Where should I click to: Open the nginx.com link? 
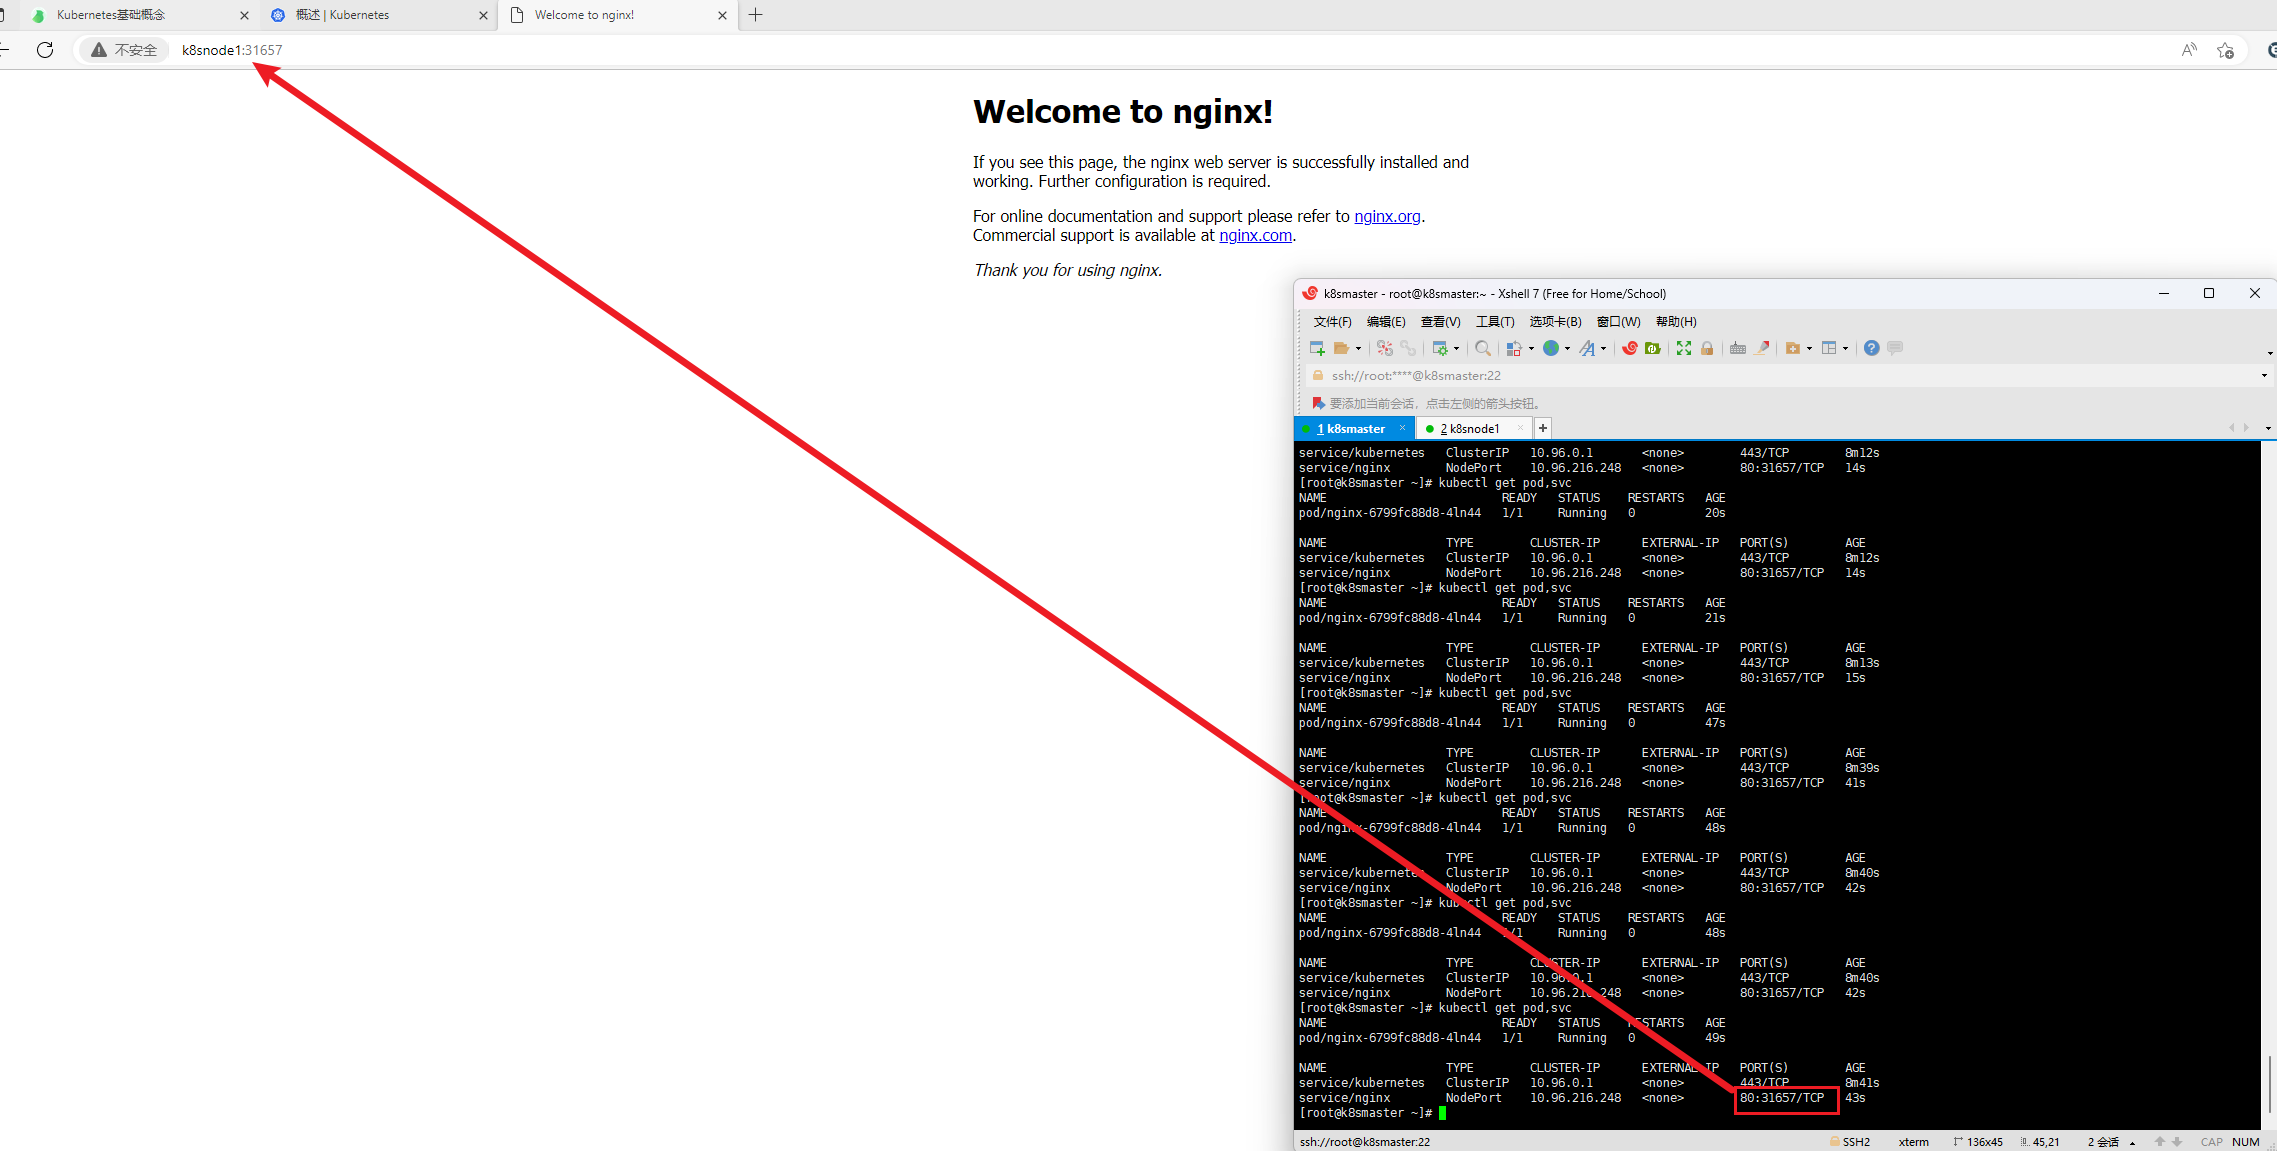1255,235
